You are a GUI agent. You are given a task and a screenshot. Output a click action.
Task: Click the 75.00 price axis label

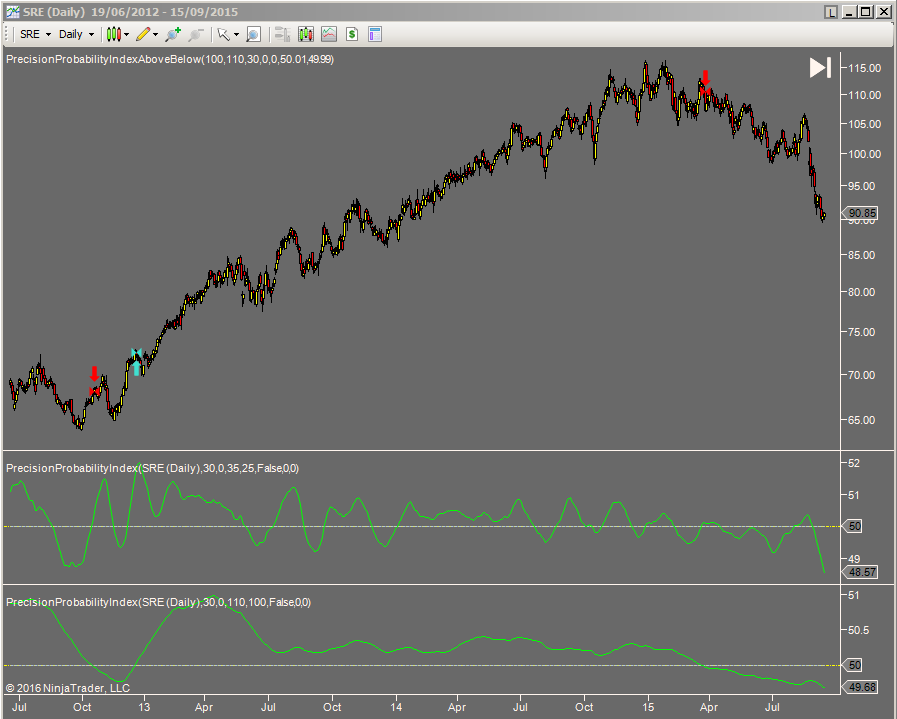tap(864, 332)
